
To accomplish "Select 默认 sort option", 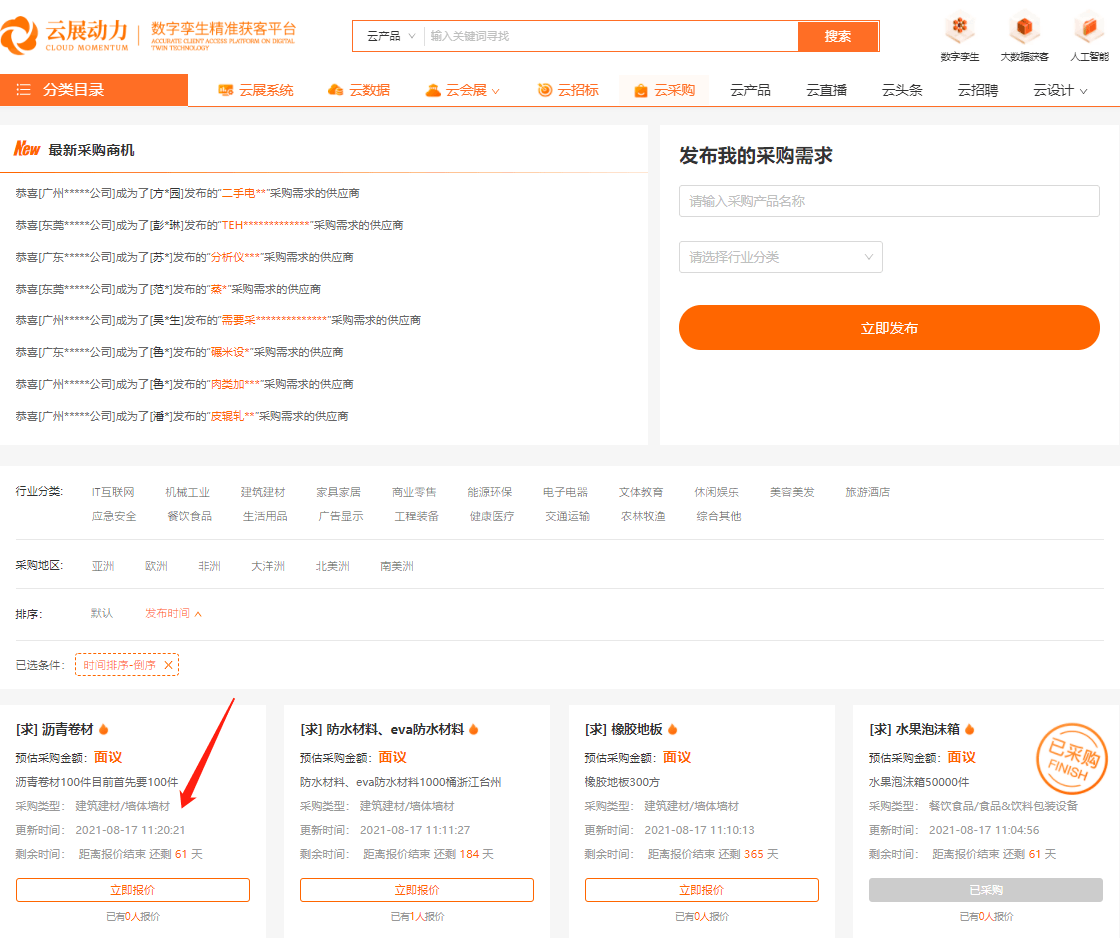I will coord(102,613).
